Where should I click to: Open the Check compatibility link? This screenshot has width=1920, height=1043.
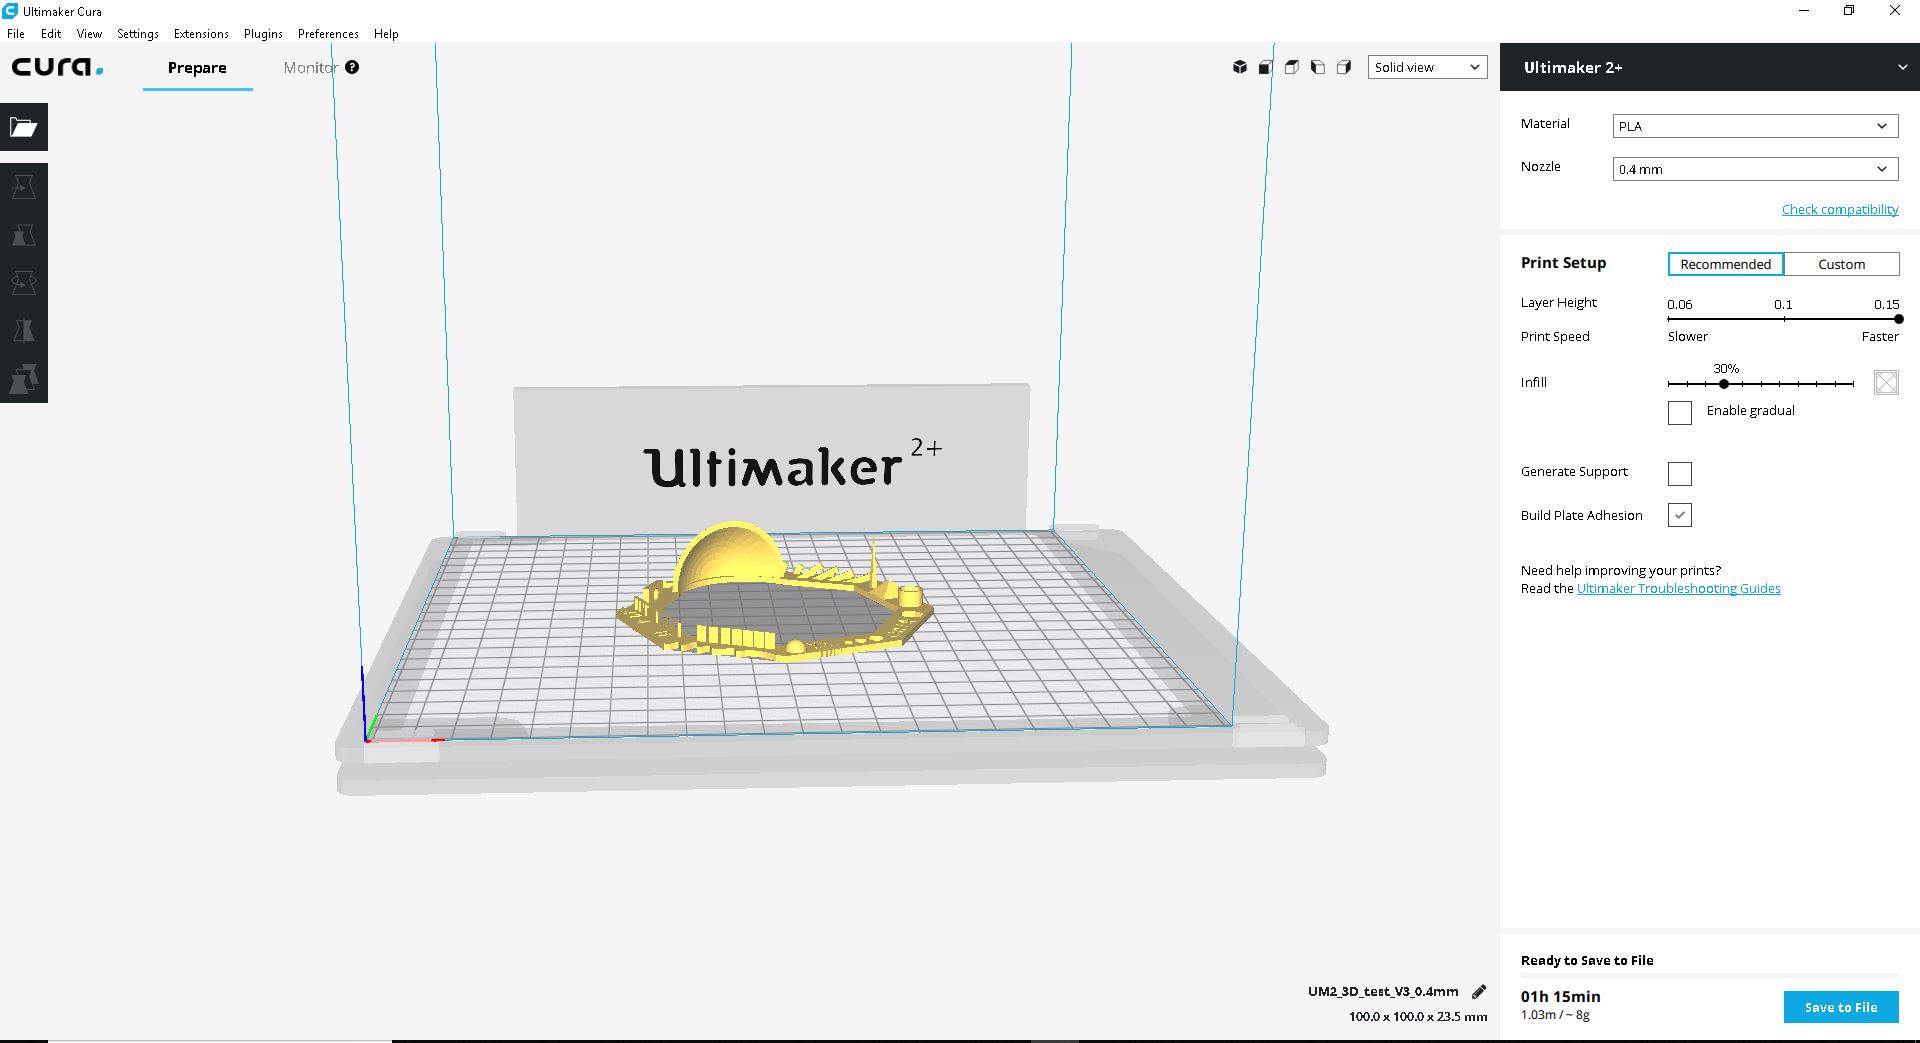tap(1840, 209)
